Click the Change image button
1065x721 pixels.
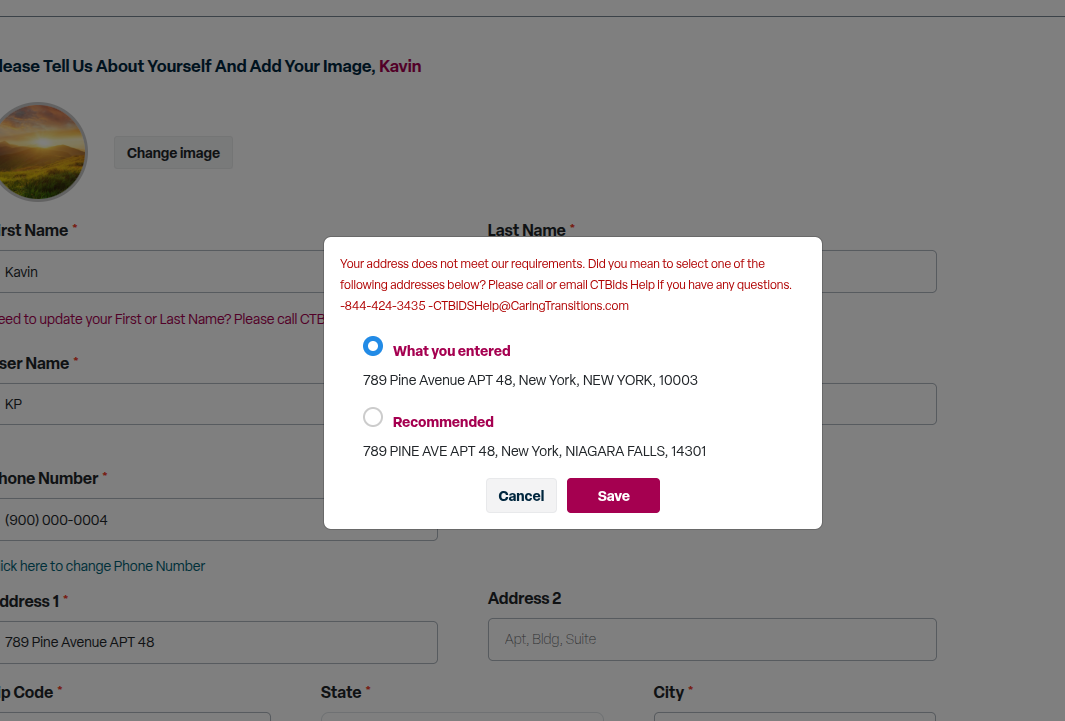(x=173, y=153)
